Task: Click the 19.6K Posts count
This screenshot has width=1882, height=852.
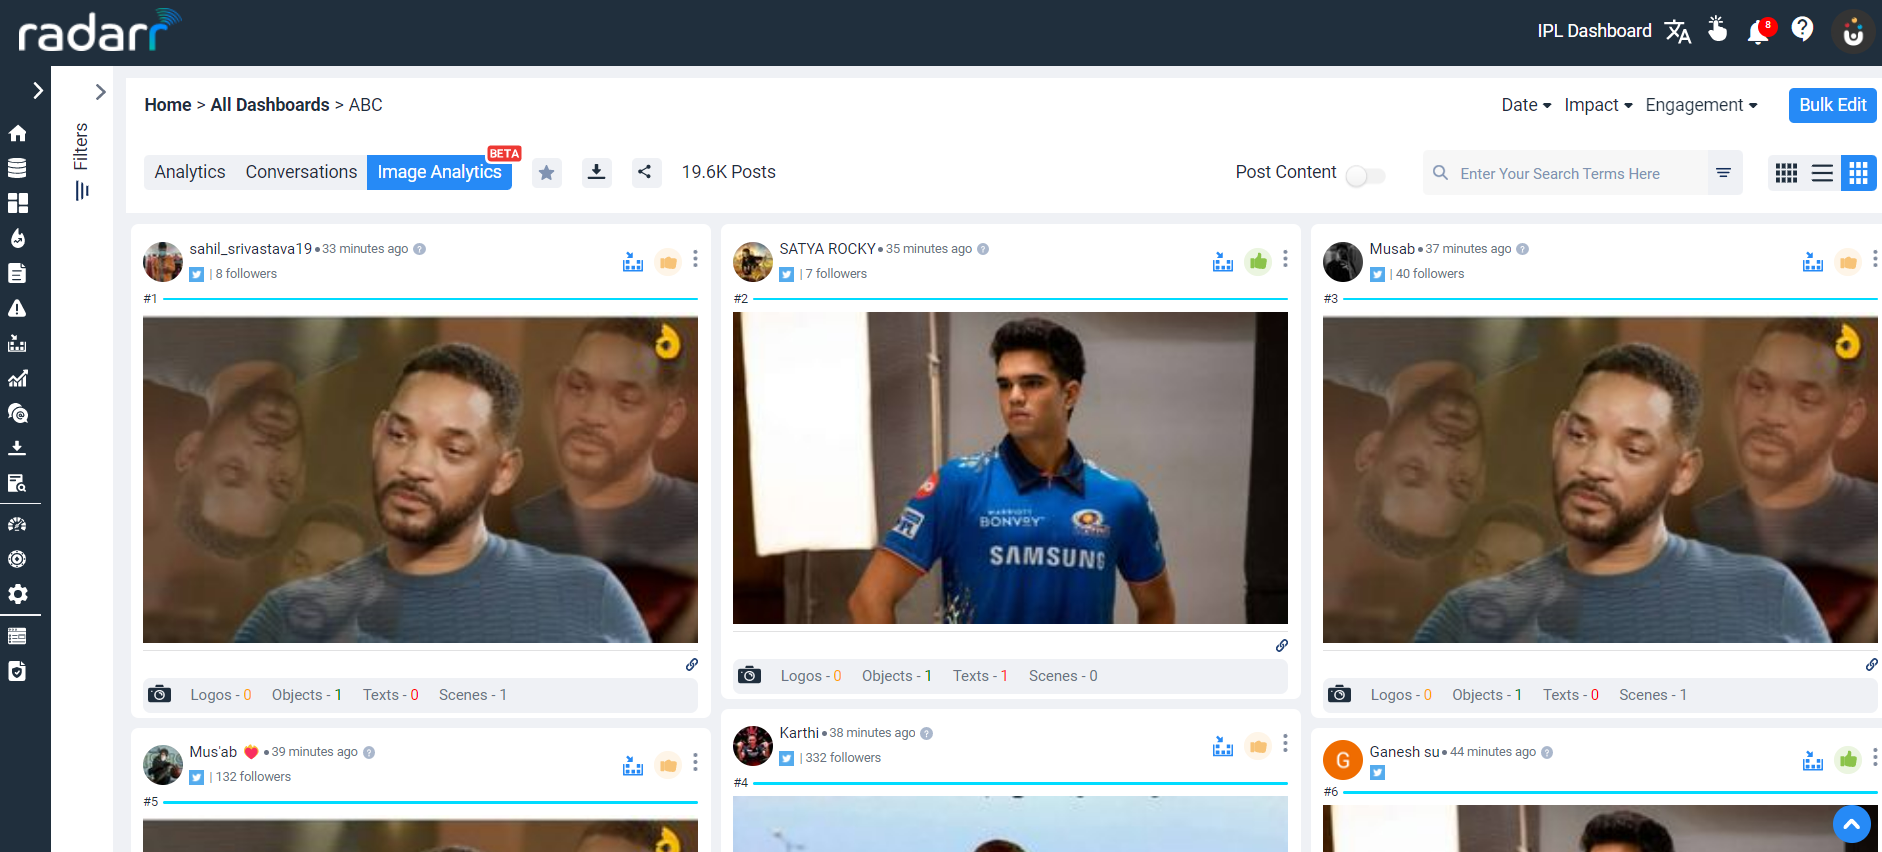Action: click(x=729, y=172)
